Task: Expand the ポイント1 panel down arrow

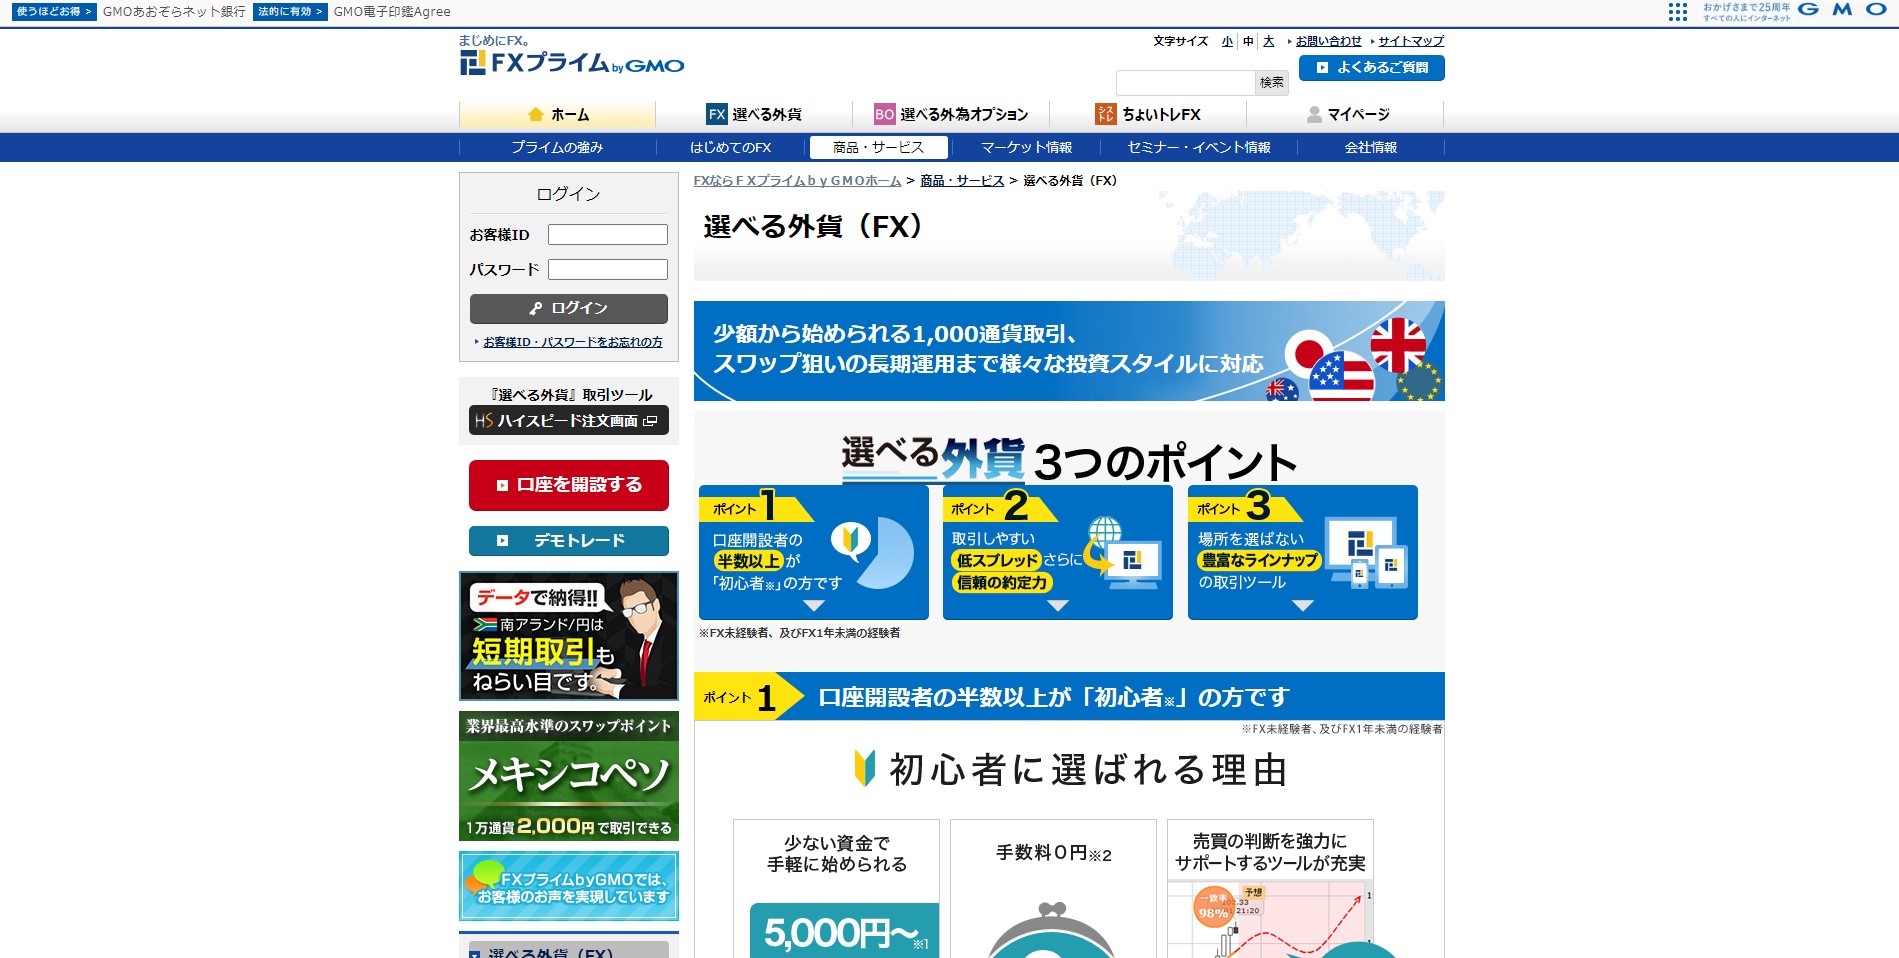Action: (x=814, y=605)
